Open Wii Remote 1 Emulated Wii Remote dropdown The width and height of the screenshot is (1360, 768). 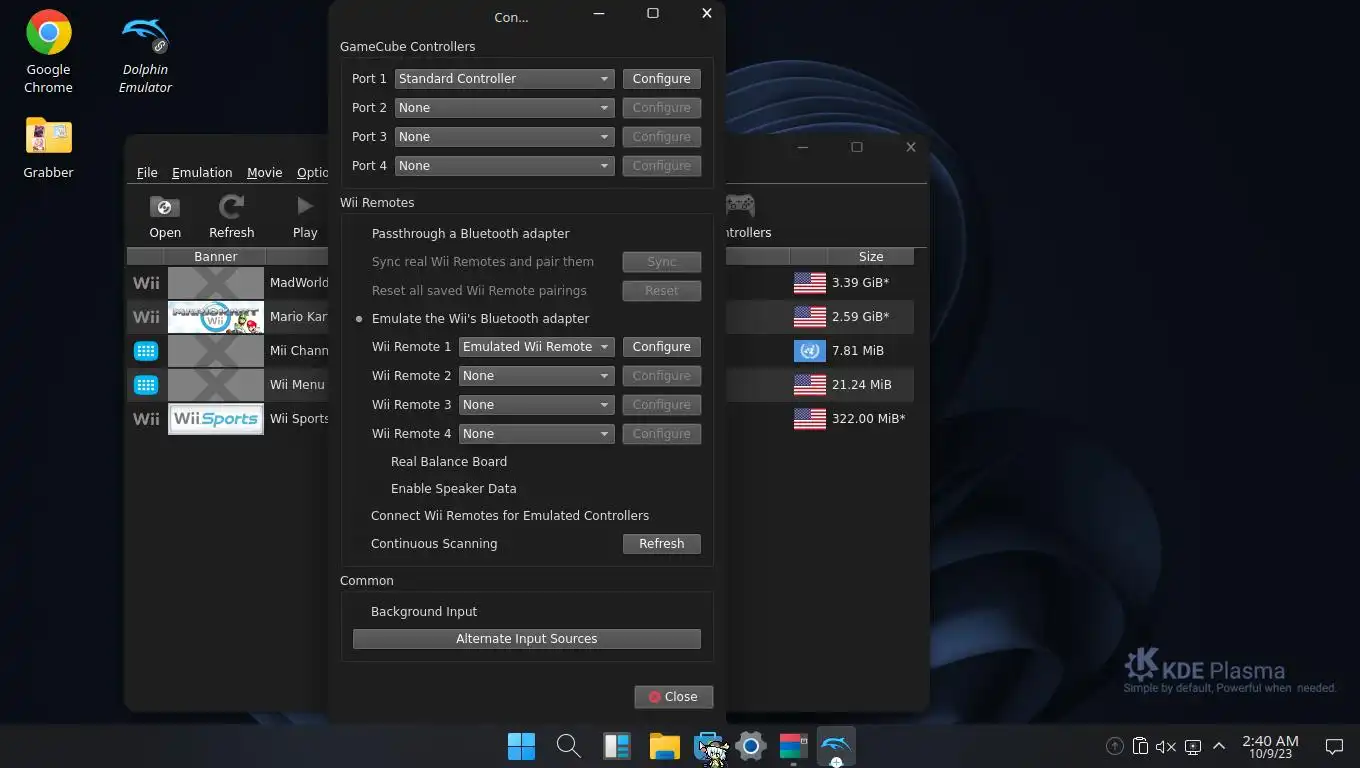click(536, 346)
